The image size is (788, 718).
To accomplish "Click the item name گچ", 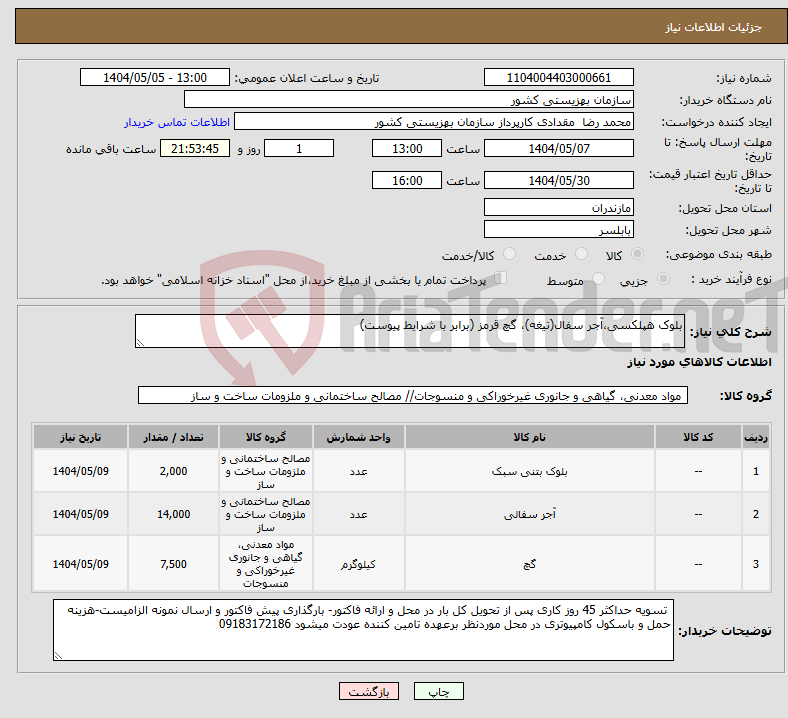I will pyautogui.click(x=530, y=564).
